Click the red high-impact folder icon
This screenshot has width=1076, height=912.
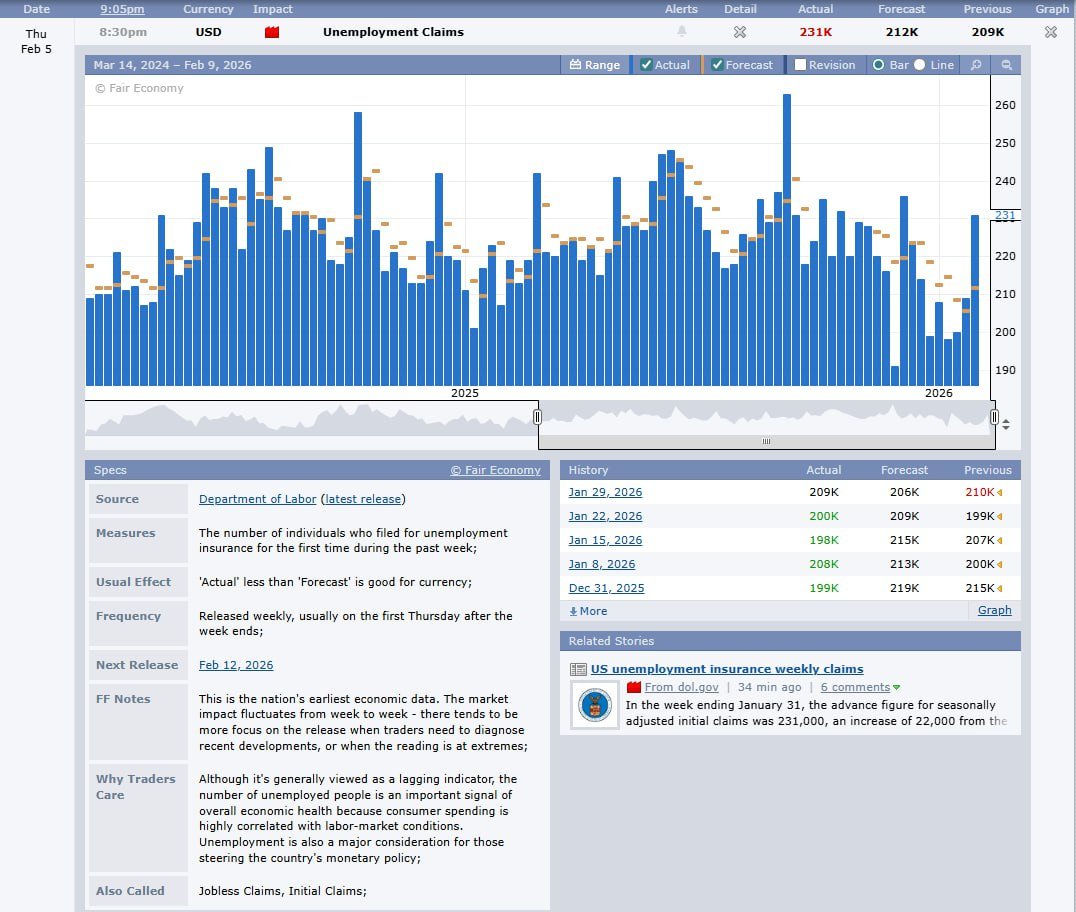click(272, 32)
